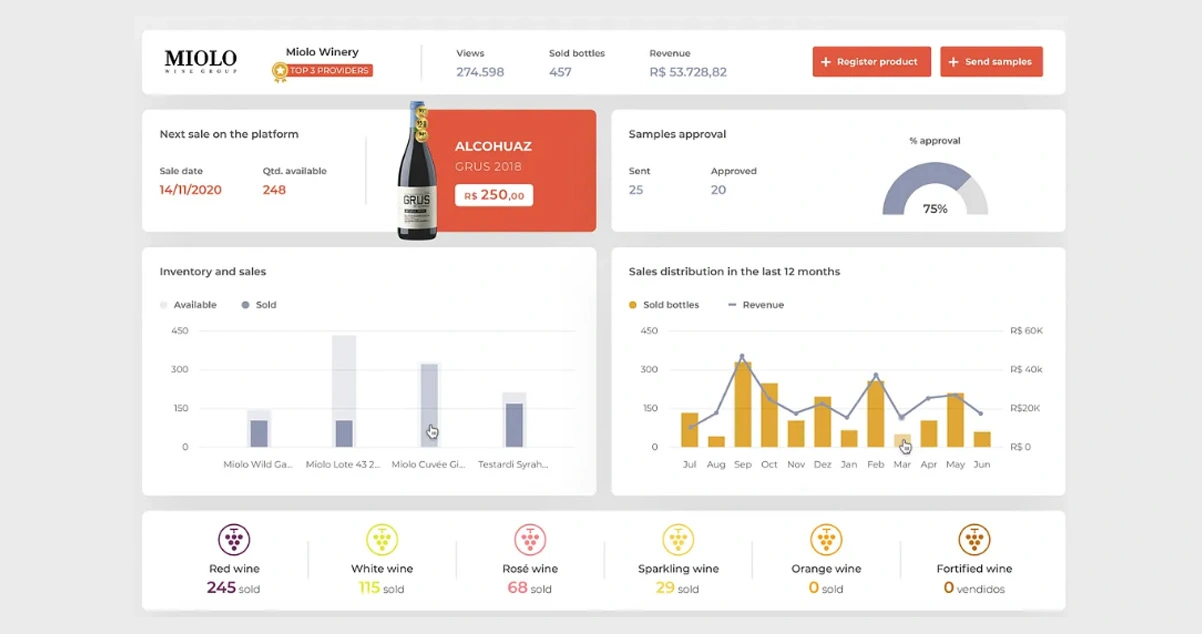This screenshot has width=1202, height=634.
Task: Click the Top 3 Providers medal badge
Action: tap(281, 71)
